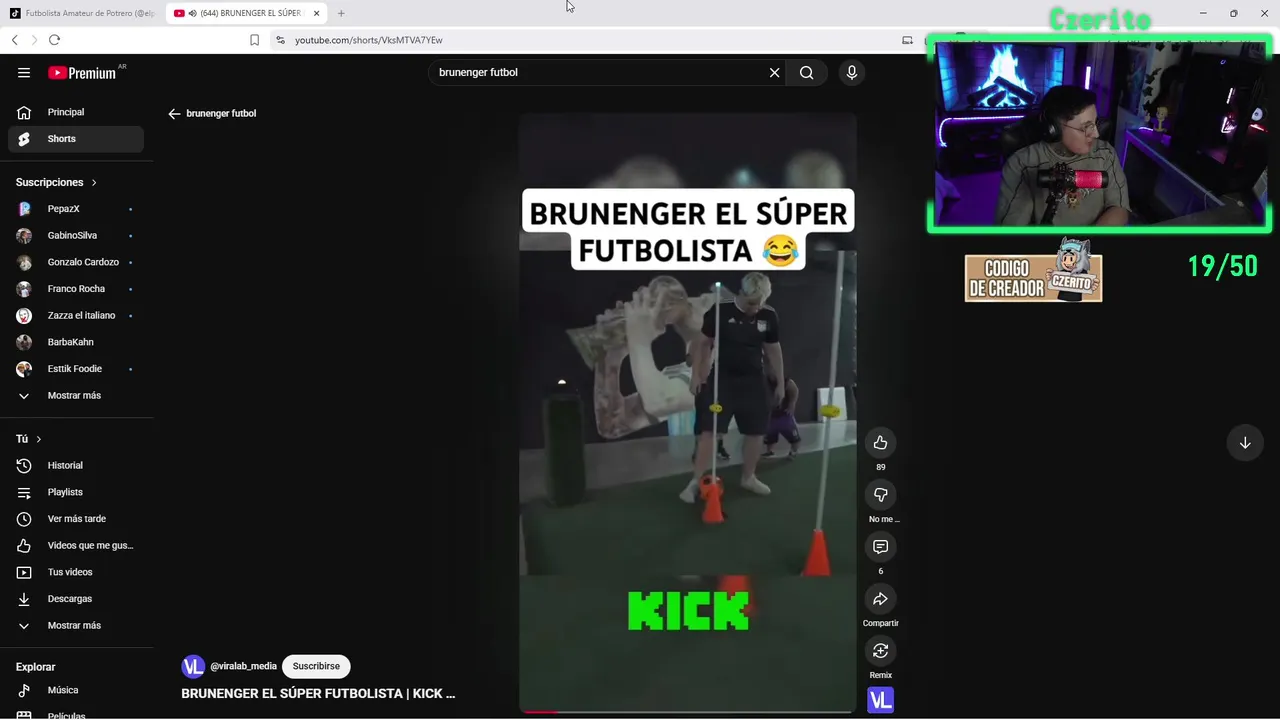
Task: Click the 89 likes count
Action: [880, 467]
